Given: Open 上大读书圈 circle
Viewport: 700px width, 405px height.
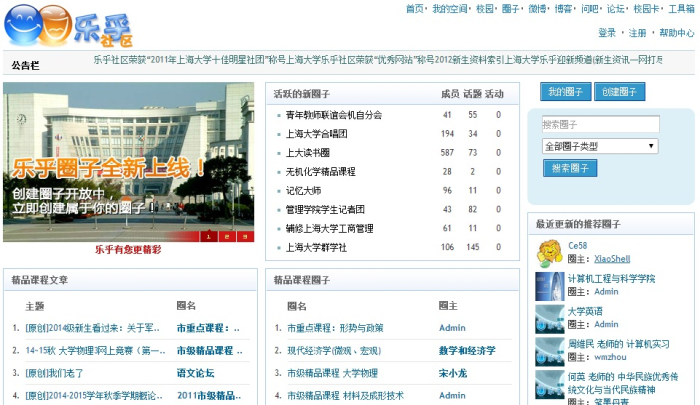Looking at the screenshot, I should pos(308,153).
